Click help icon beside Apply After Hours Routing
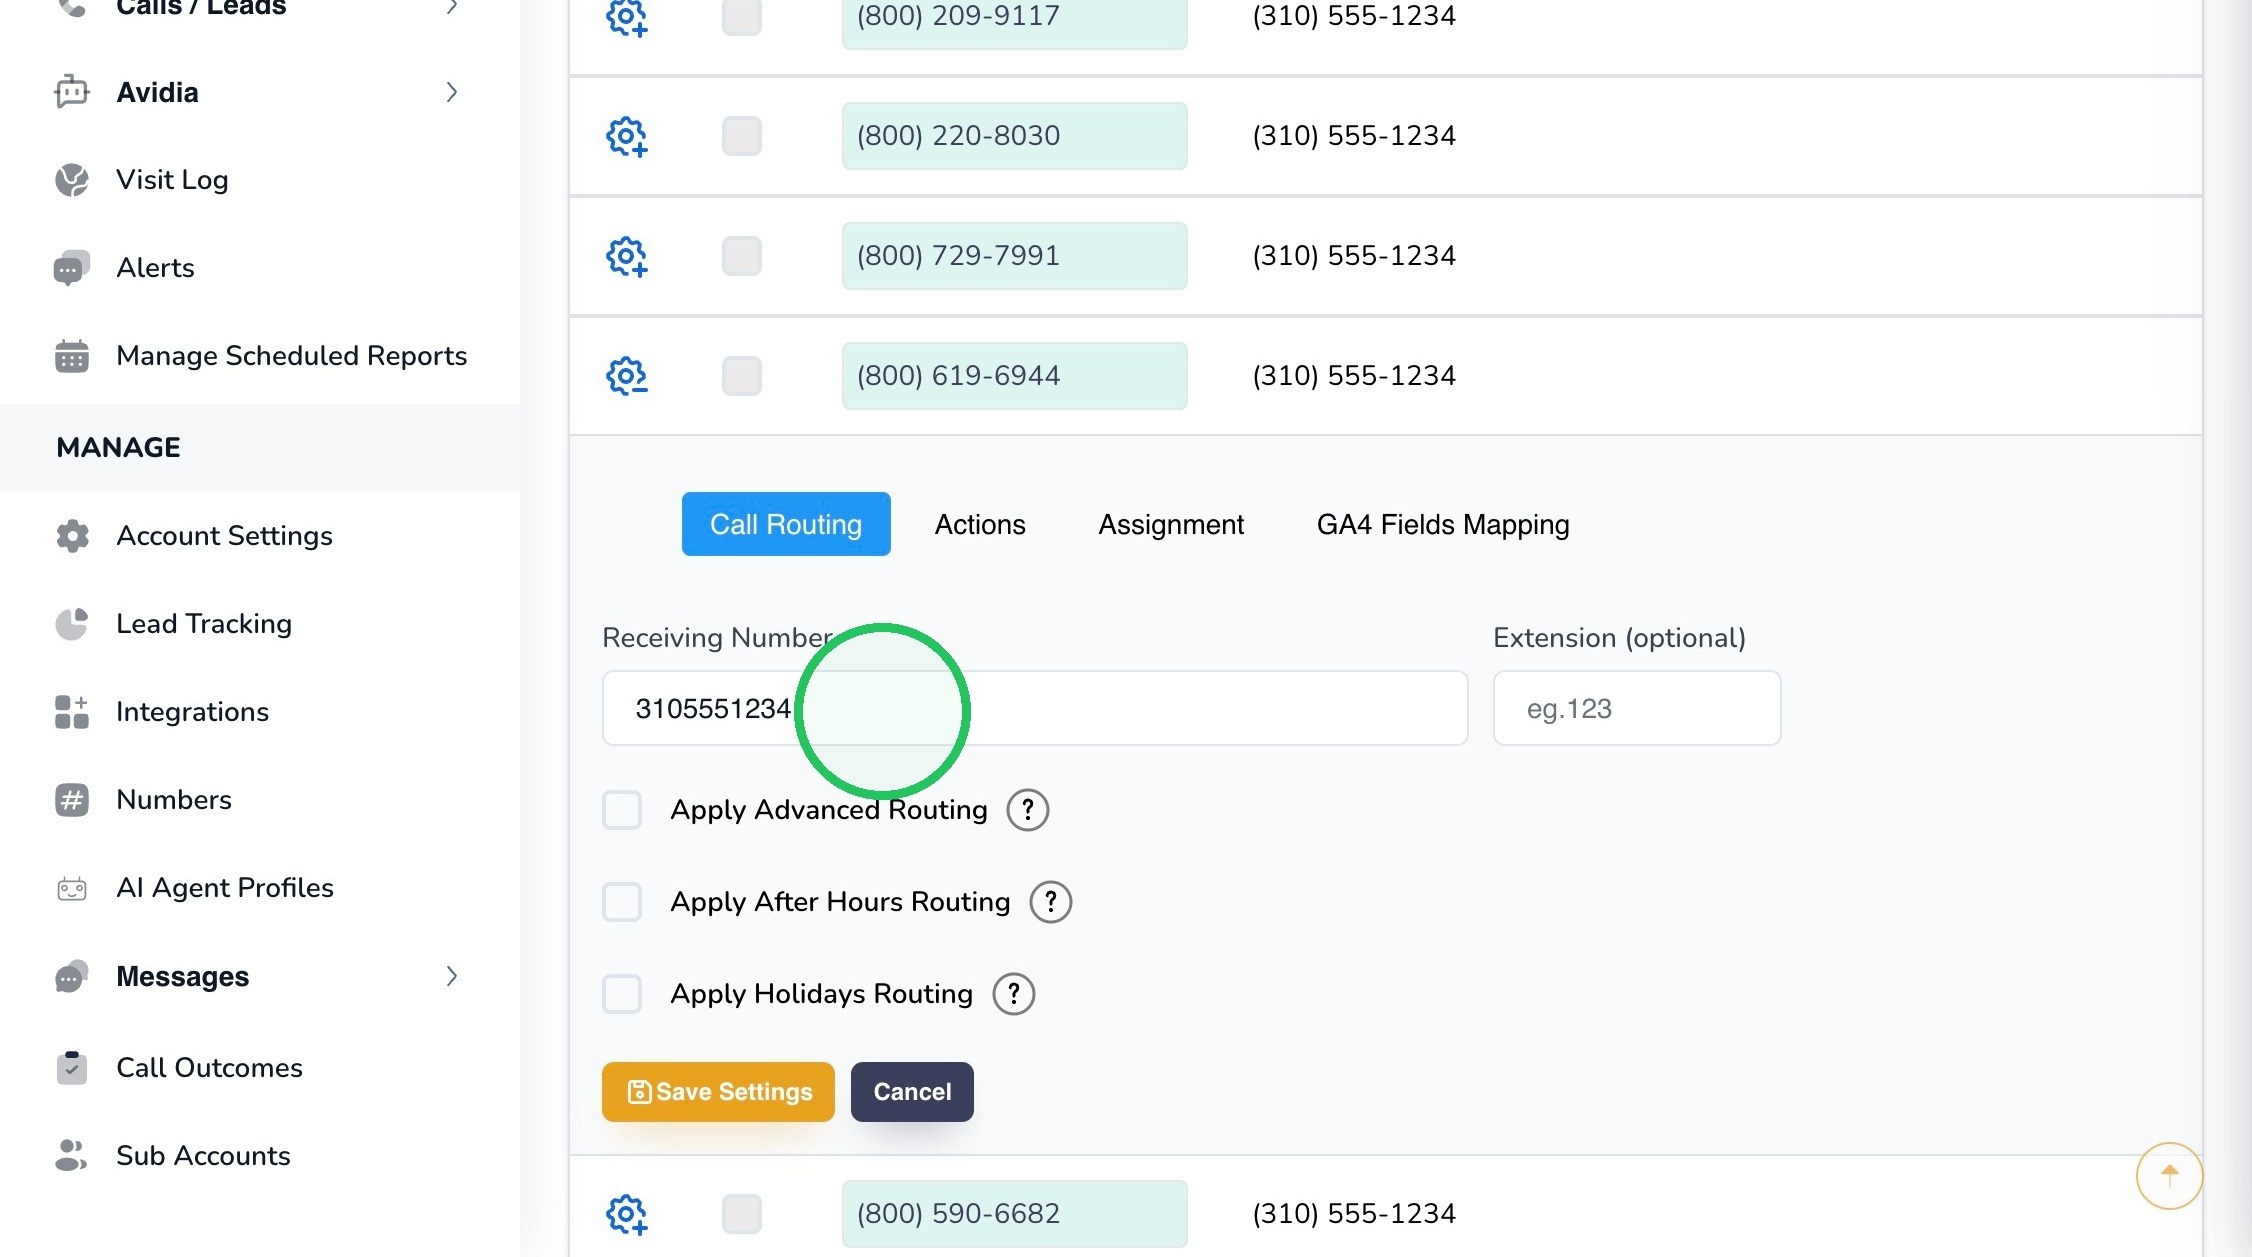The width and height of the screenshot is (2252, 1257). pos(1051,902)
